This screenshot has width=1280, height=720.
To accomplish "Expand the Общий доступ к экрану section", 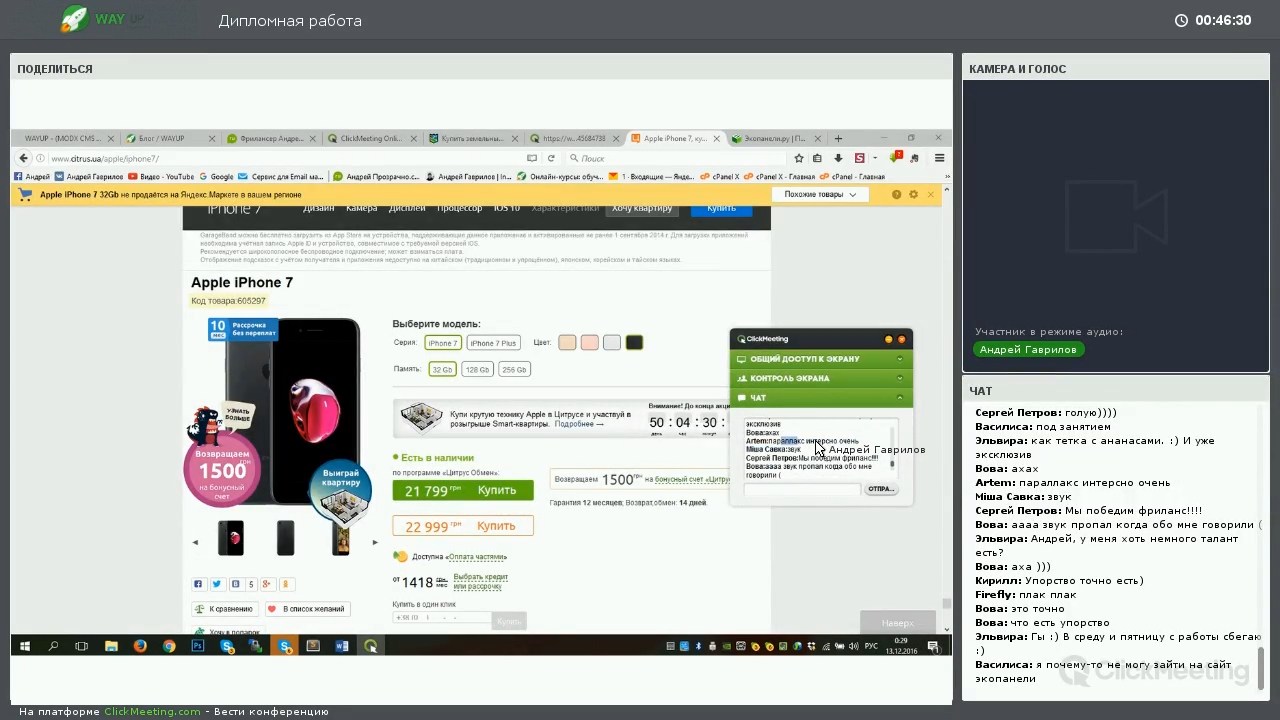I will pos(820,359).
